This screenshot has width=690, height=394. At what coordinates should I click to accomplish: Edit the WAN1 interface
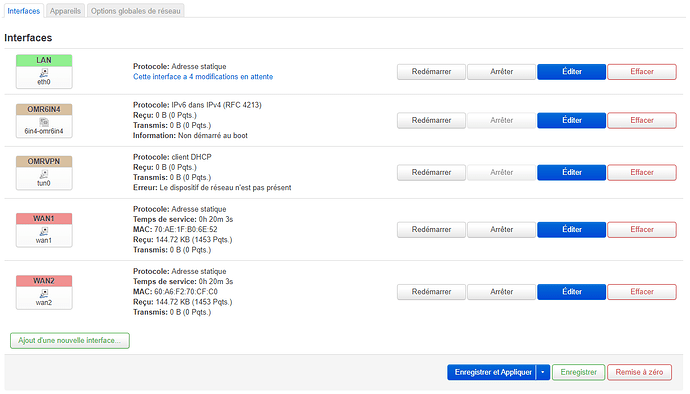(572, 230)
